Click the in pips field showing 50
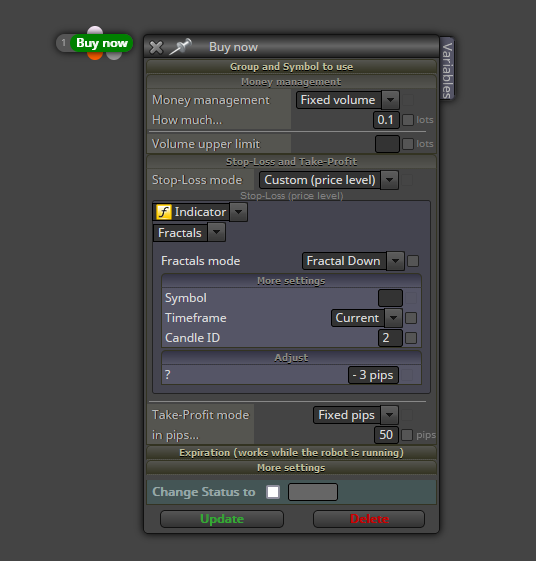The height and width of the screenshot is (561, 536). (386, 435)
